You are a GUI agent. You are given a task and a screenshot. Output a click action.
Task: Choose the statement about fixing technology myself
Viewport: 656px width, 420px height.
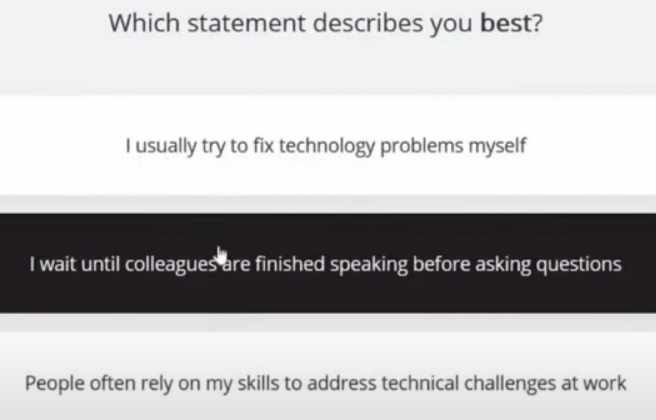328,145
